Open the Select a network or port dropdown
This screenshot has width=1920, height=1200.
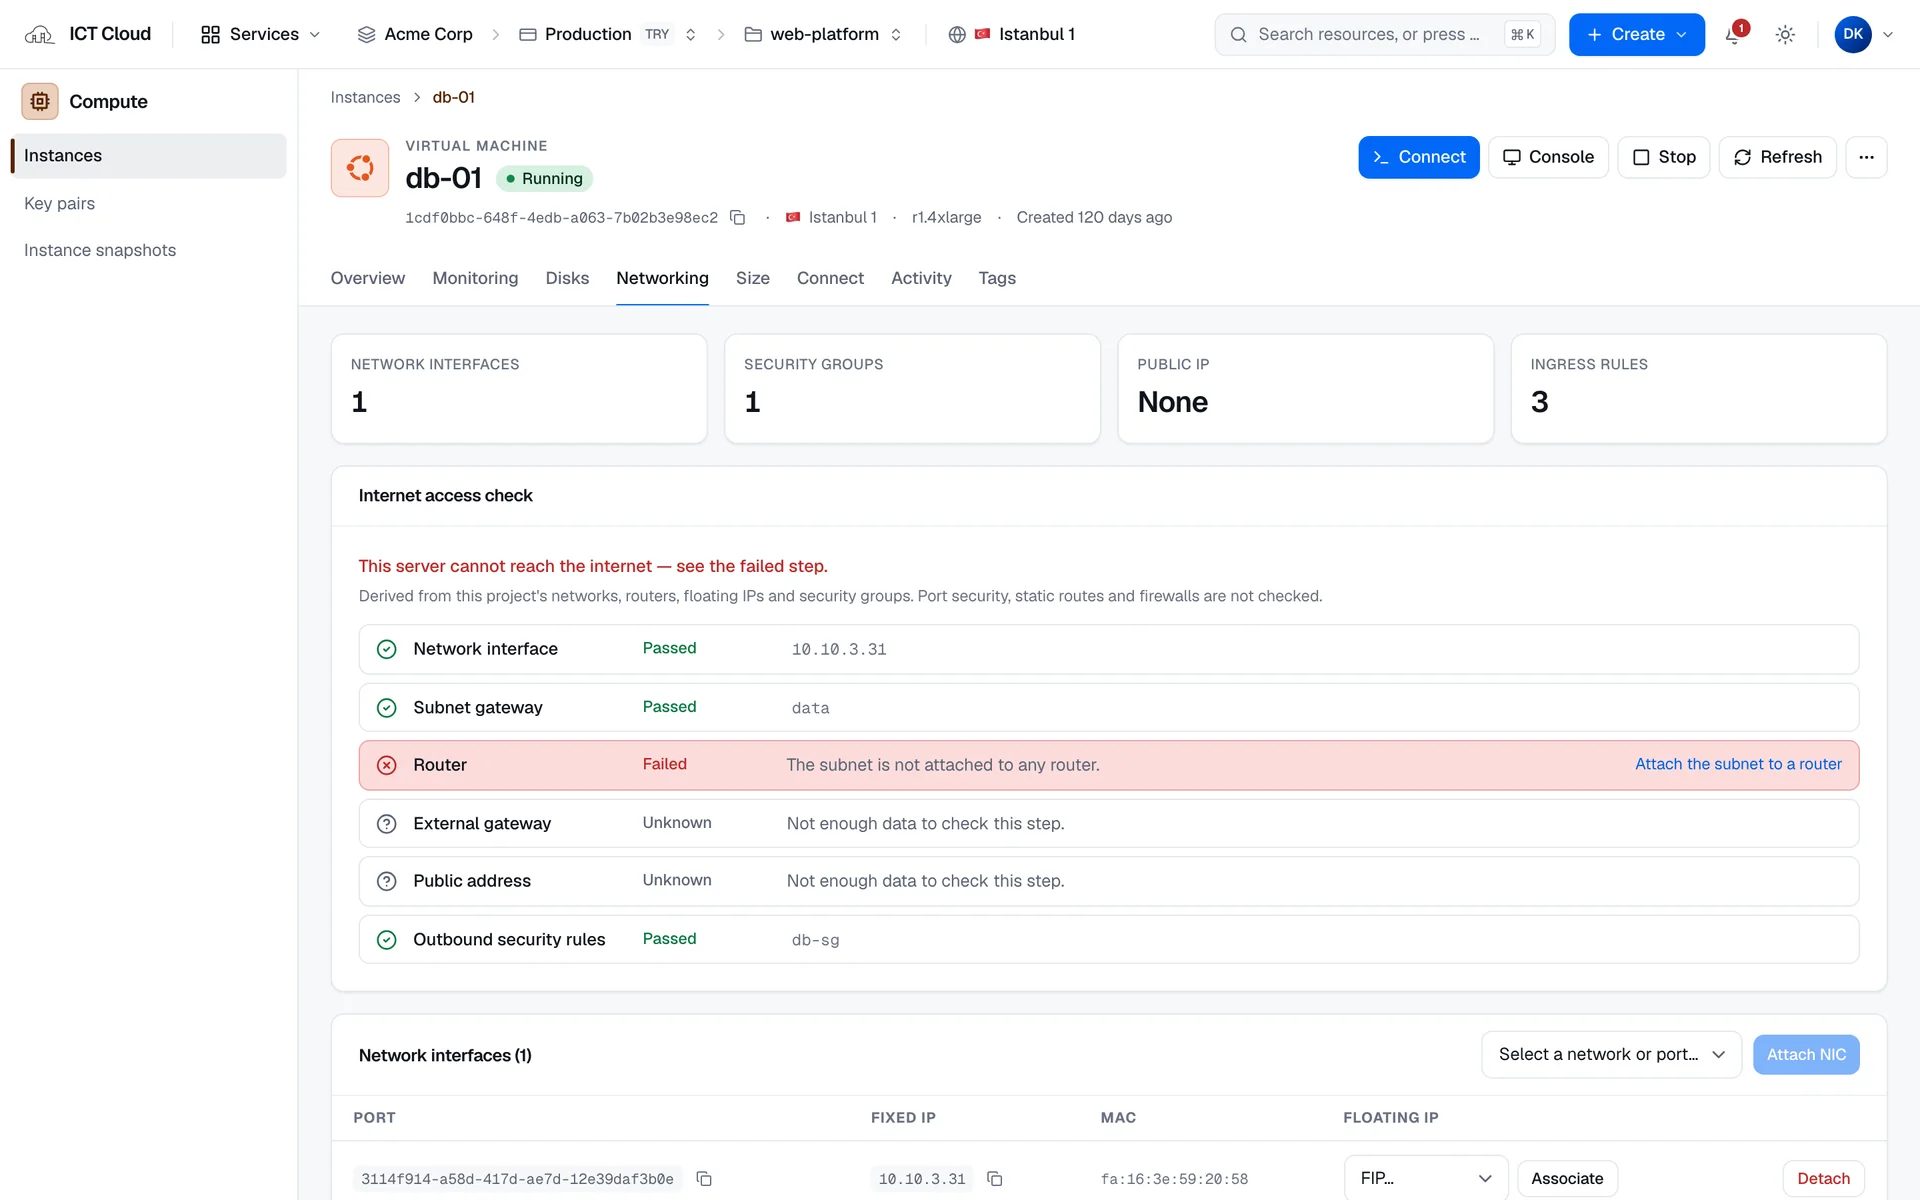click(1611, 1055)
